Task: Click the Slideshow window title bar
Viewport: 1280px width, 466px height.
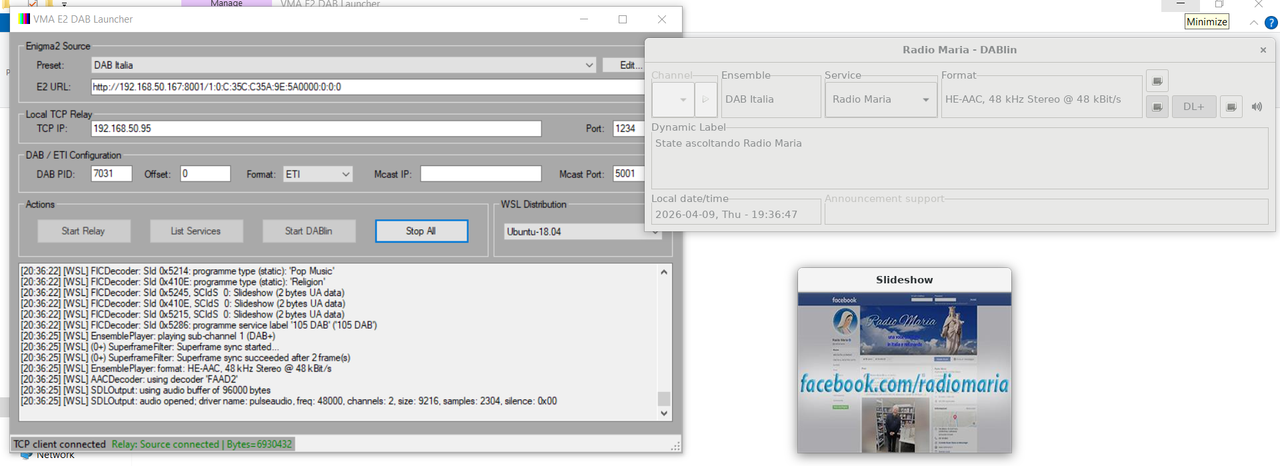Action: [904, 280]
